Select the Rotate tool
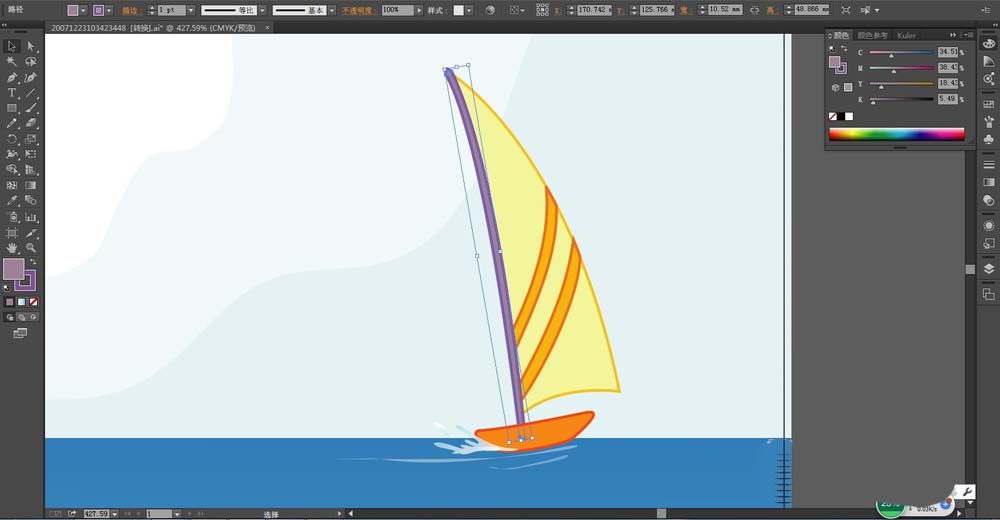The image size is (1000, 520). tap(11, 138)
